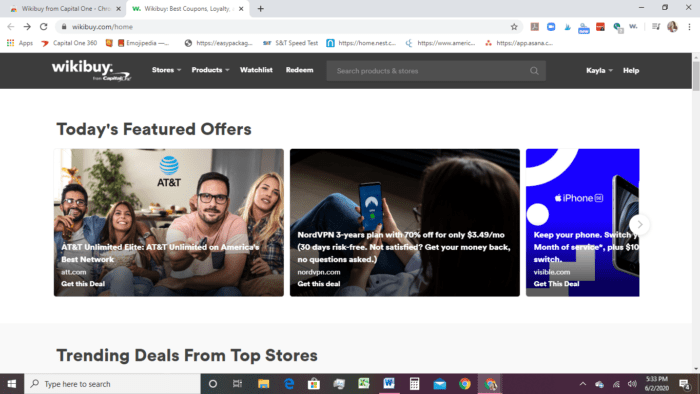Close the Wikibuy from Capital One tab
Image resolution: width=700 pixels, height=394 pixels.
pyautogui.click(x=118, y=8)
